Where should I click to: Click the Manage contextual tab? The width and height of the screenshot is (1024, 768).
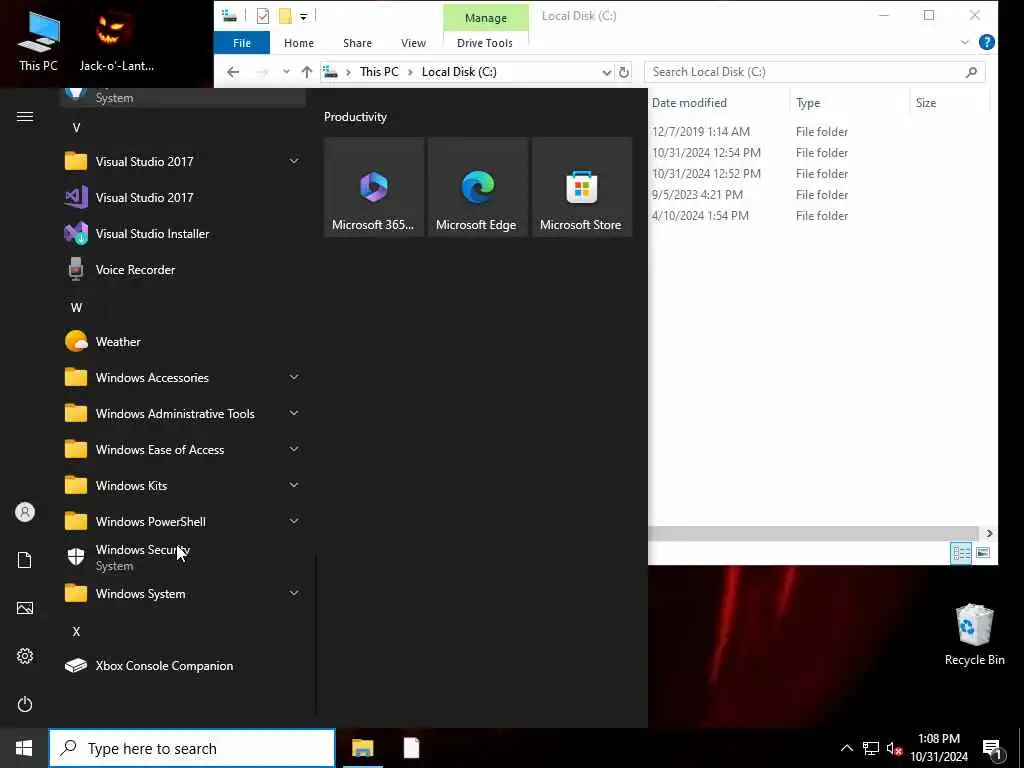(x=486, y=18)
